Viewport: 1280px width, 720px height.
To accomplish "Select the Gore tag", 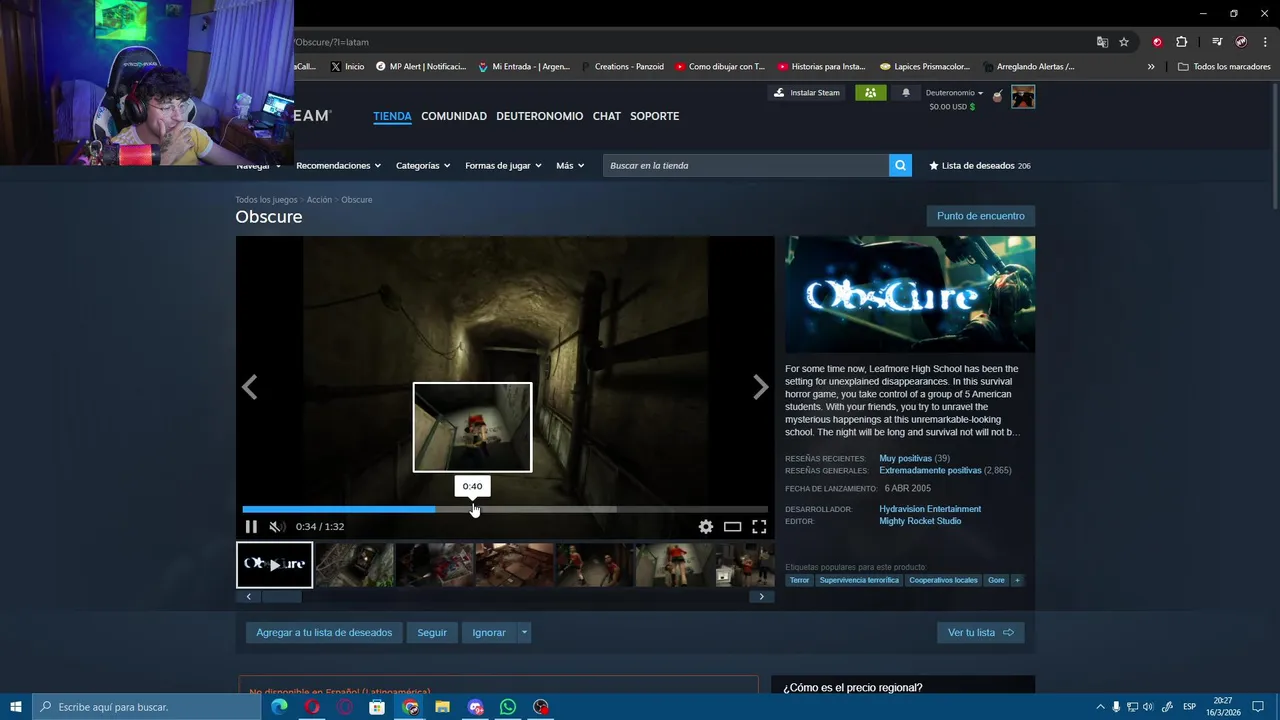I will point(996,580).
